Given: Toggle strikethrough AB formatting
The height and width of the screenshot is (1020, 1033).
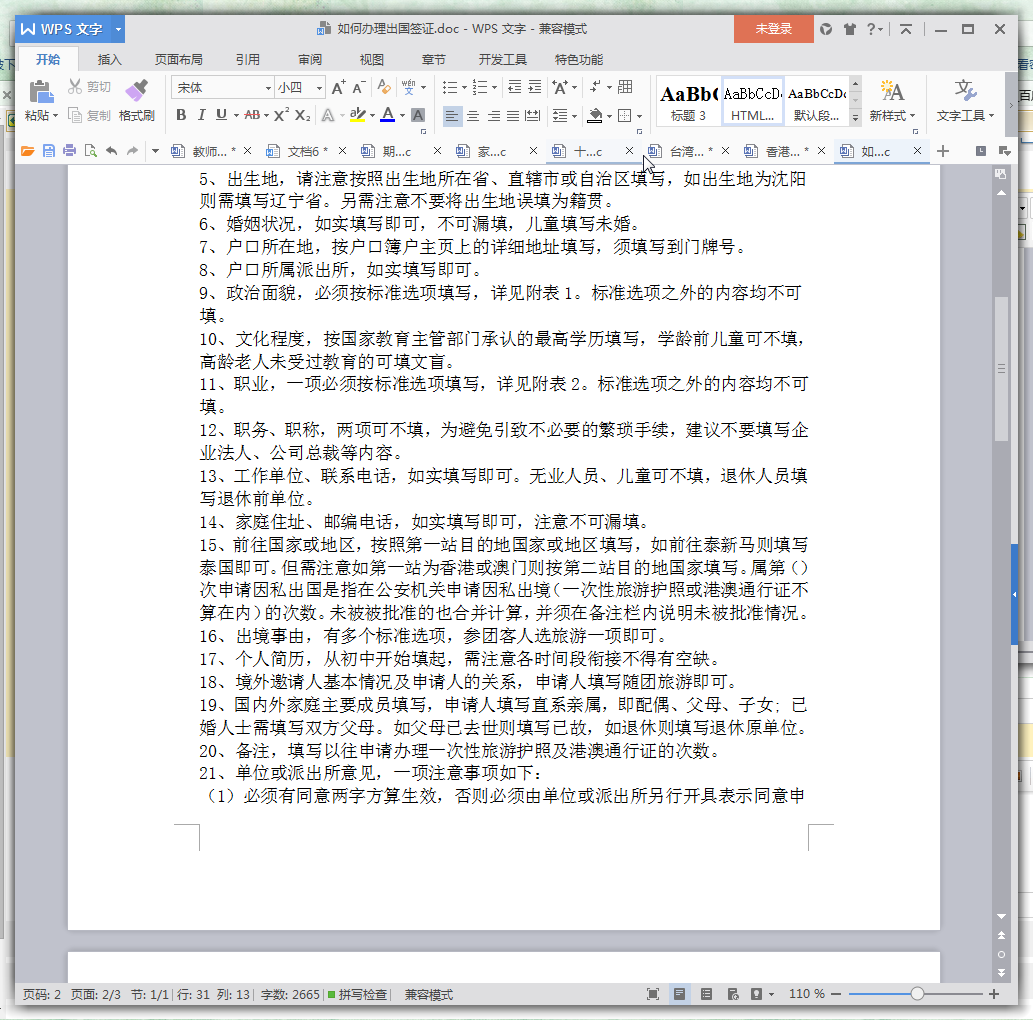Looking at the screenshot, I should 252,115.
